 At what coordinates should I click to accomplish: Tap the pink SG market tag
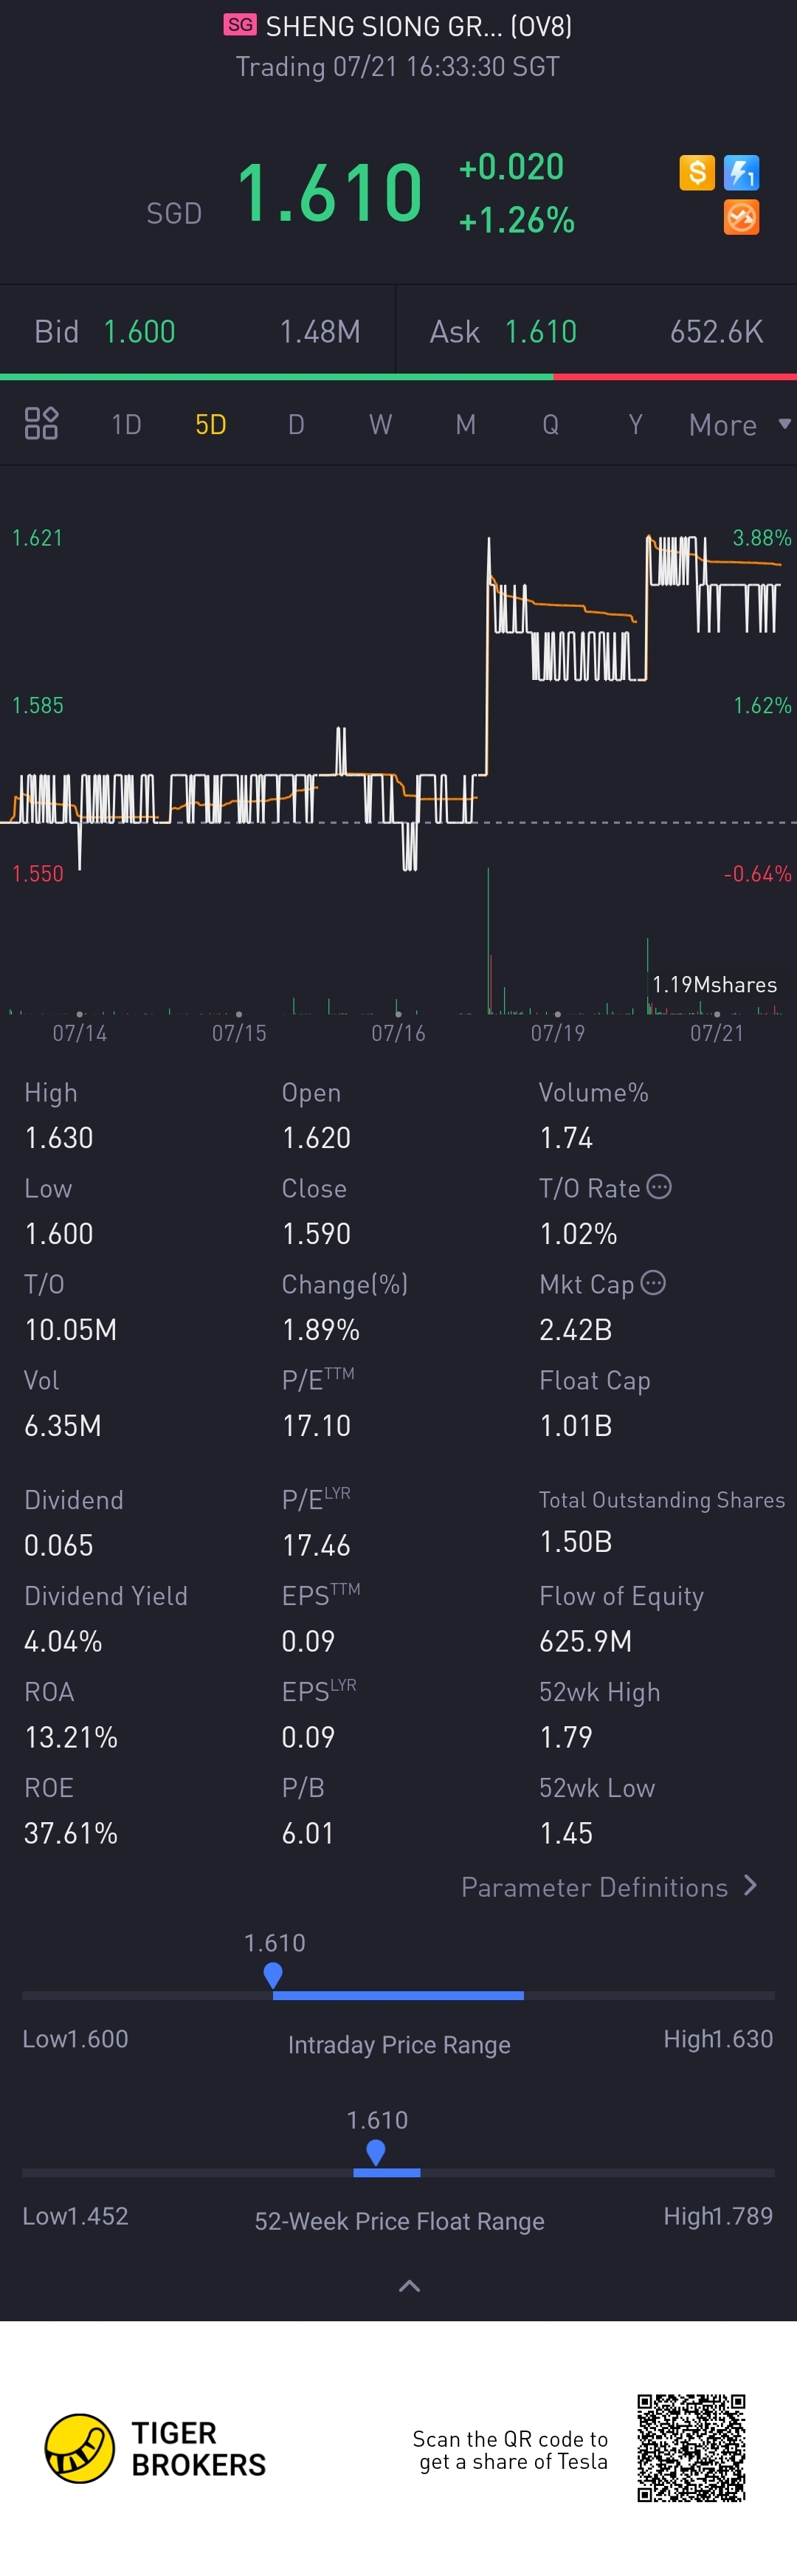240,25
